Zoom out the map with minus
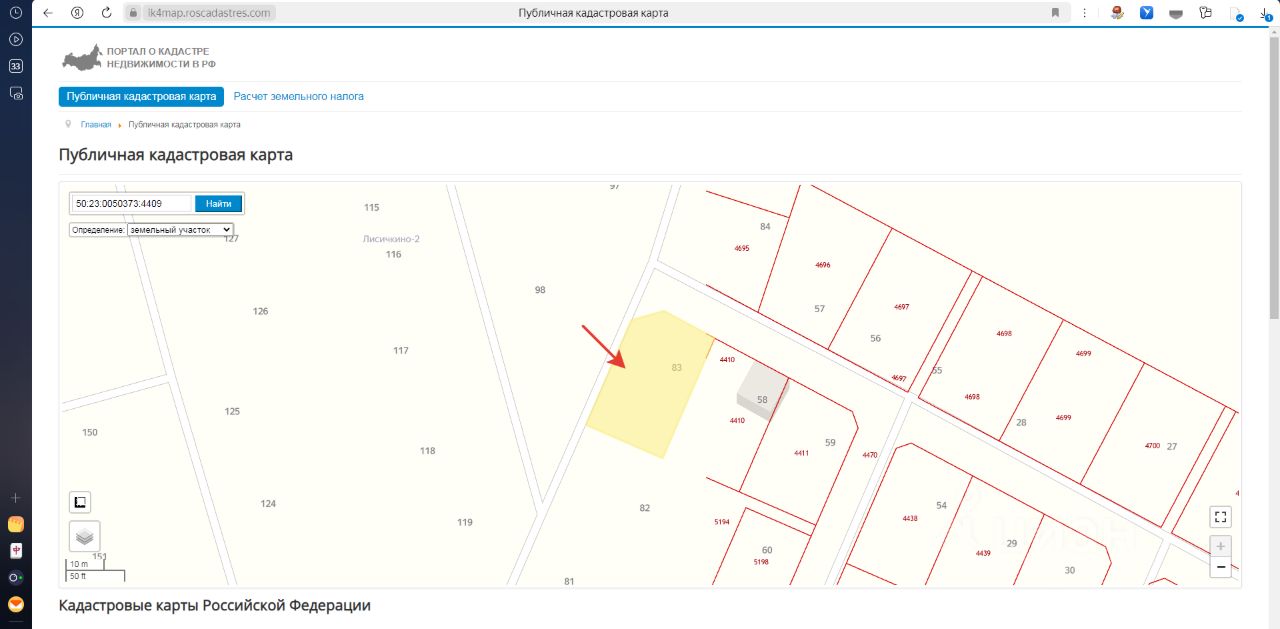This screenshot has width=1280, height=629. coord(1220,567)
